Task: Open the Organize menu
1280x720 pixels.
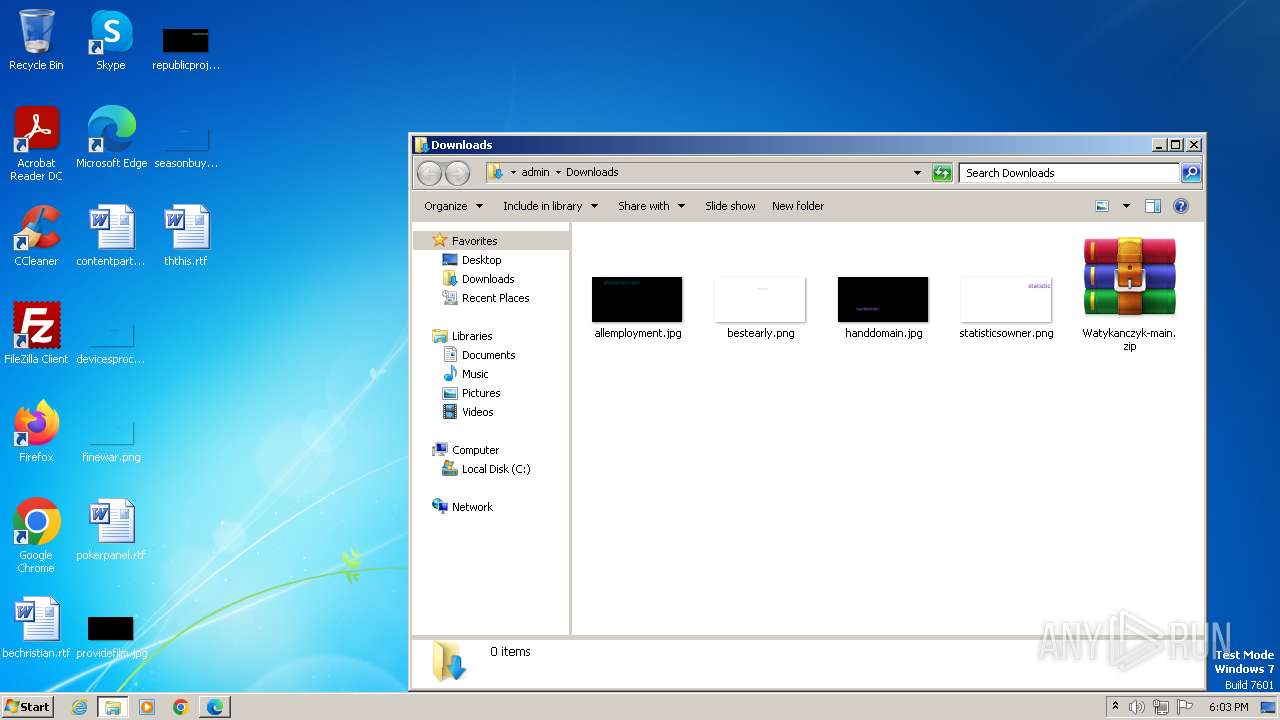Action: (x=453, y=206)
